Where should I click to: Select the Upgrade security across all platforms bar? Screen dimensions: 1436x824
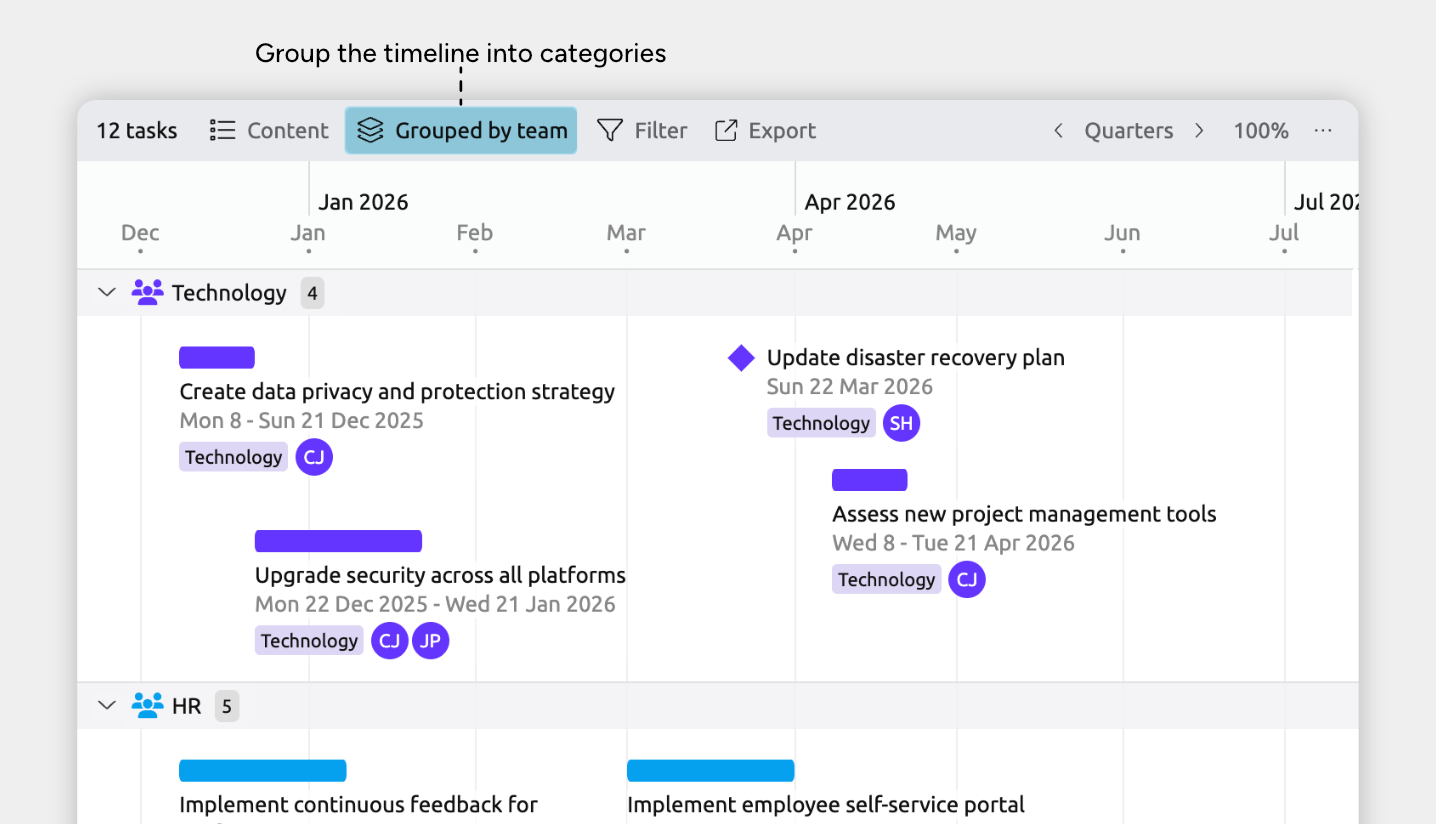338,541
